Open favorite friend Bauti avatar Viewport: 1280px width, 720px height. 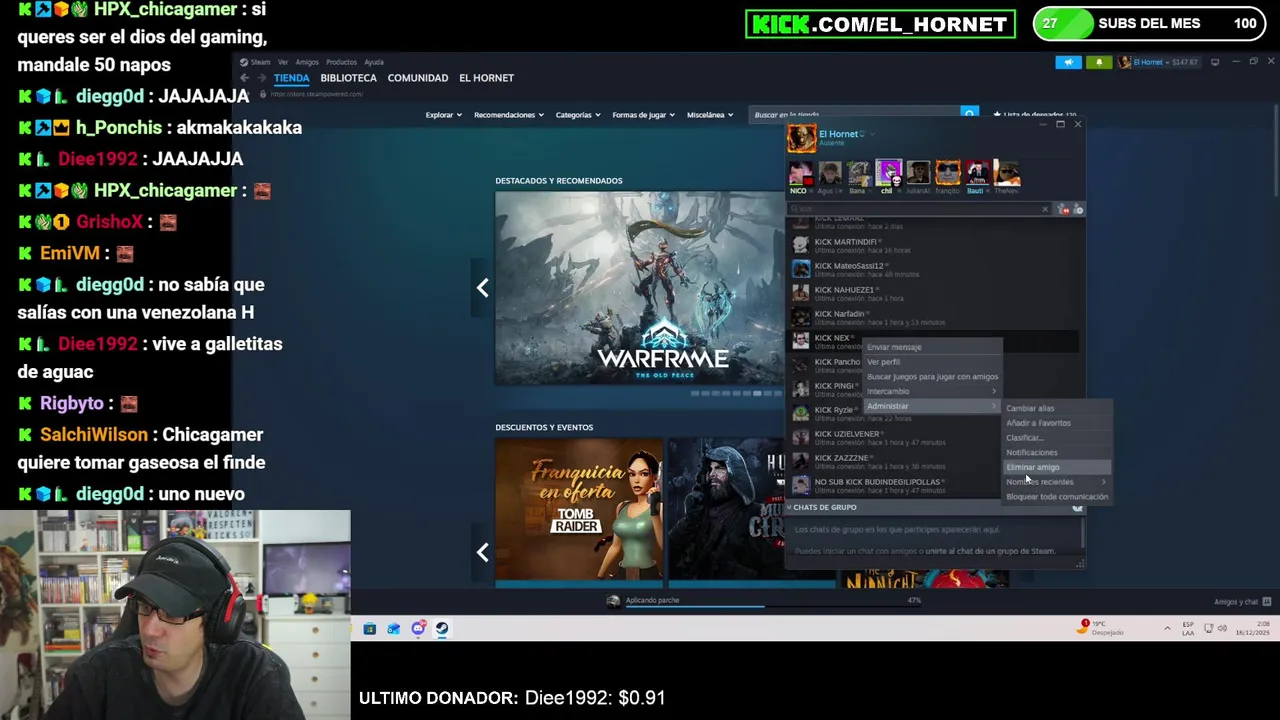976,174
